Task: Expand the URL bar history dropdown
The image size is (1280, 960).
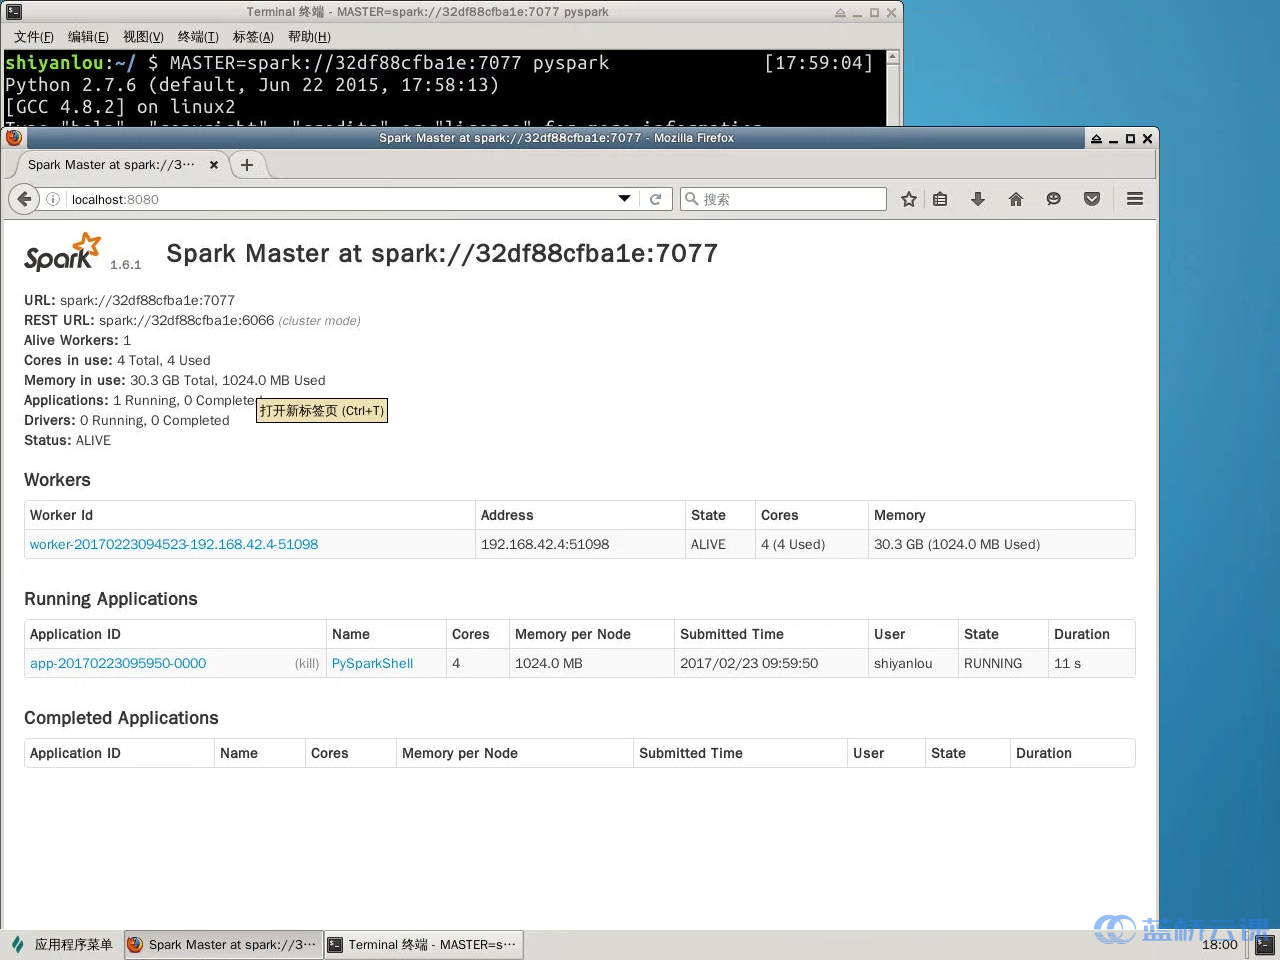Action: point(624,199)
